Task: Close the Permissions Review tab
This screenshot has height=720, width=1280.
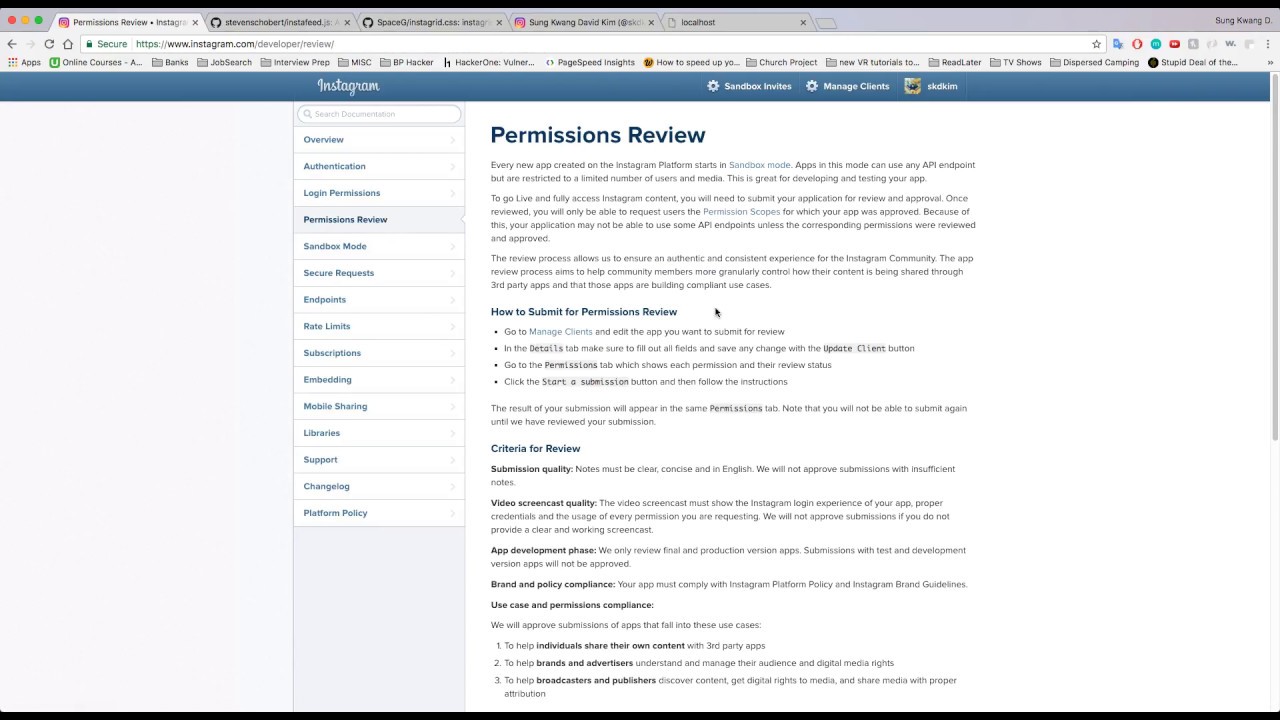Action: click(195, 22)
